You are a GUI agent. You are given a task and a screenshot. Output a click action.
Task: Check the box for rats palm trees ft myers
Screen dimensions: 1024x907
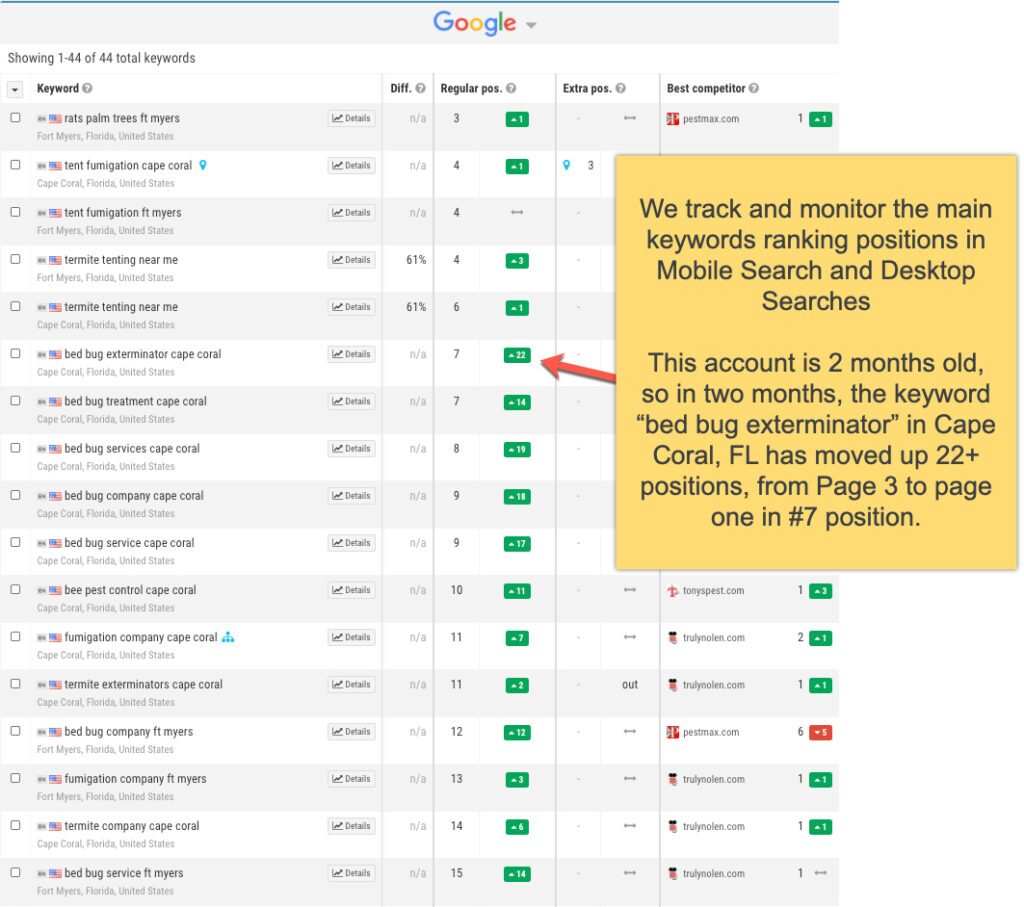(15, 118)
